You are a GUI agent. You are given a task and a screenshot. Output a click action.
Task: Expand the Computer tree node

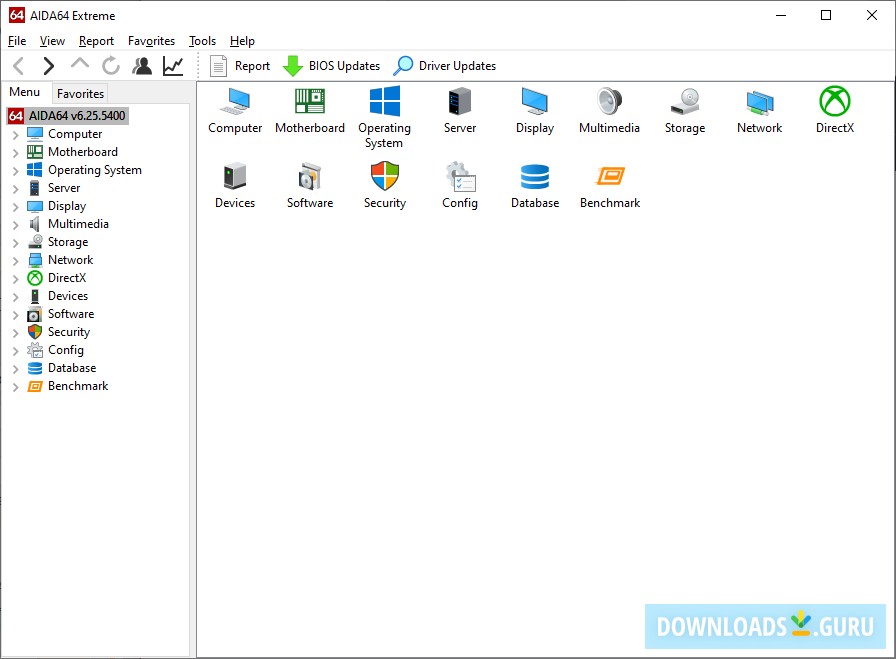(x=15, y=135)
